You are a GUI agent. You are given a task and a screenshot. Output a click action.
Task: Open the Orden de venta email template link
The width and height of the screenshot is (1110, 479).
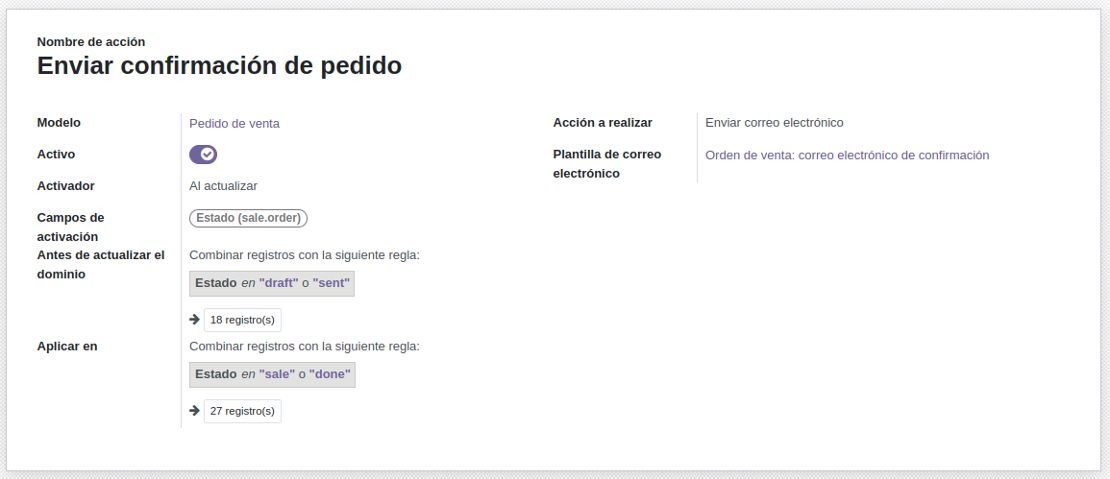[x=847, y=155]
